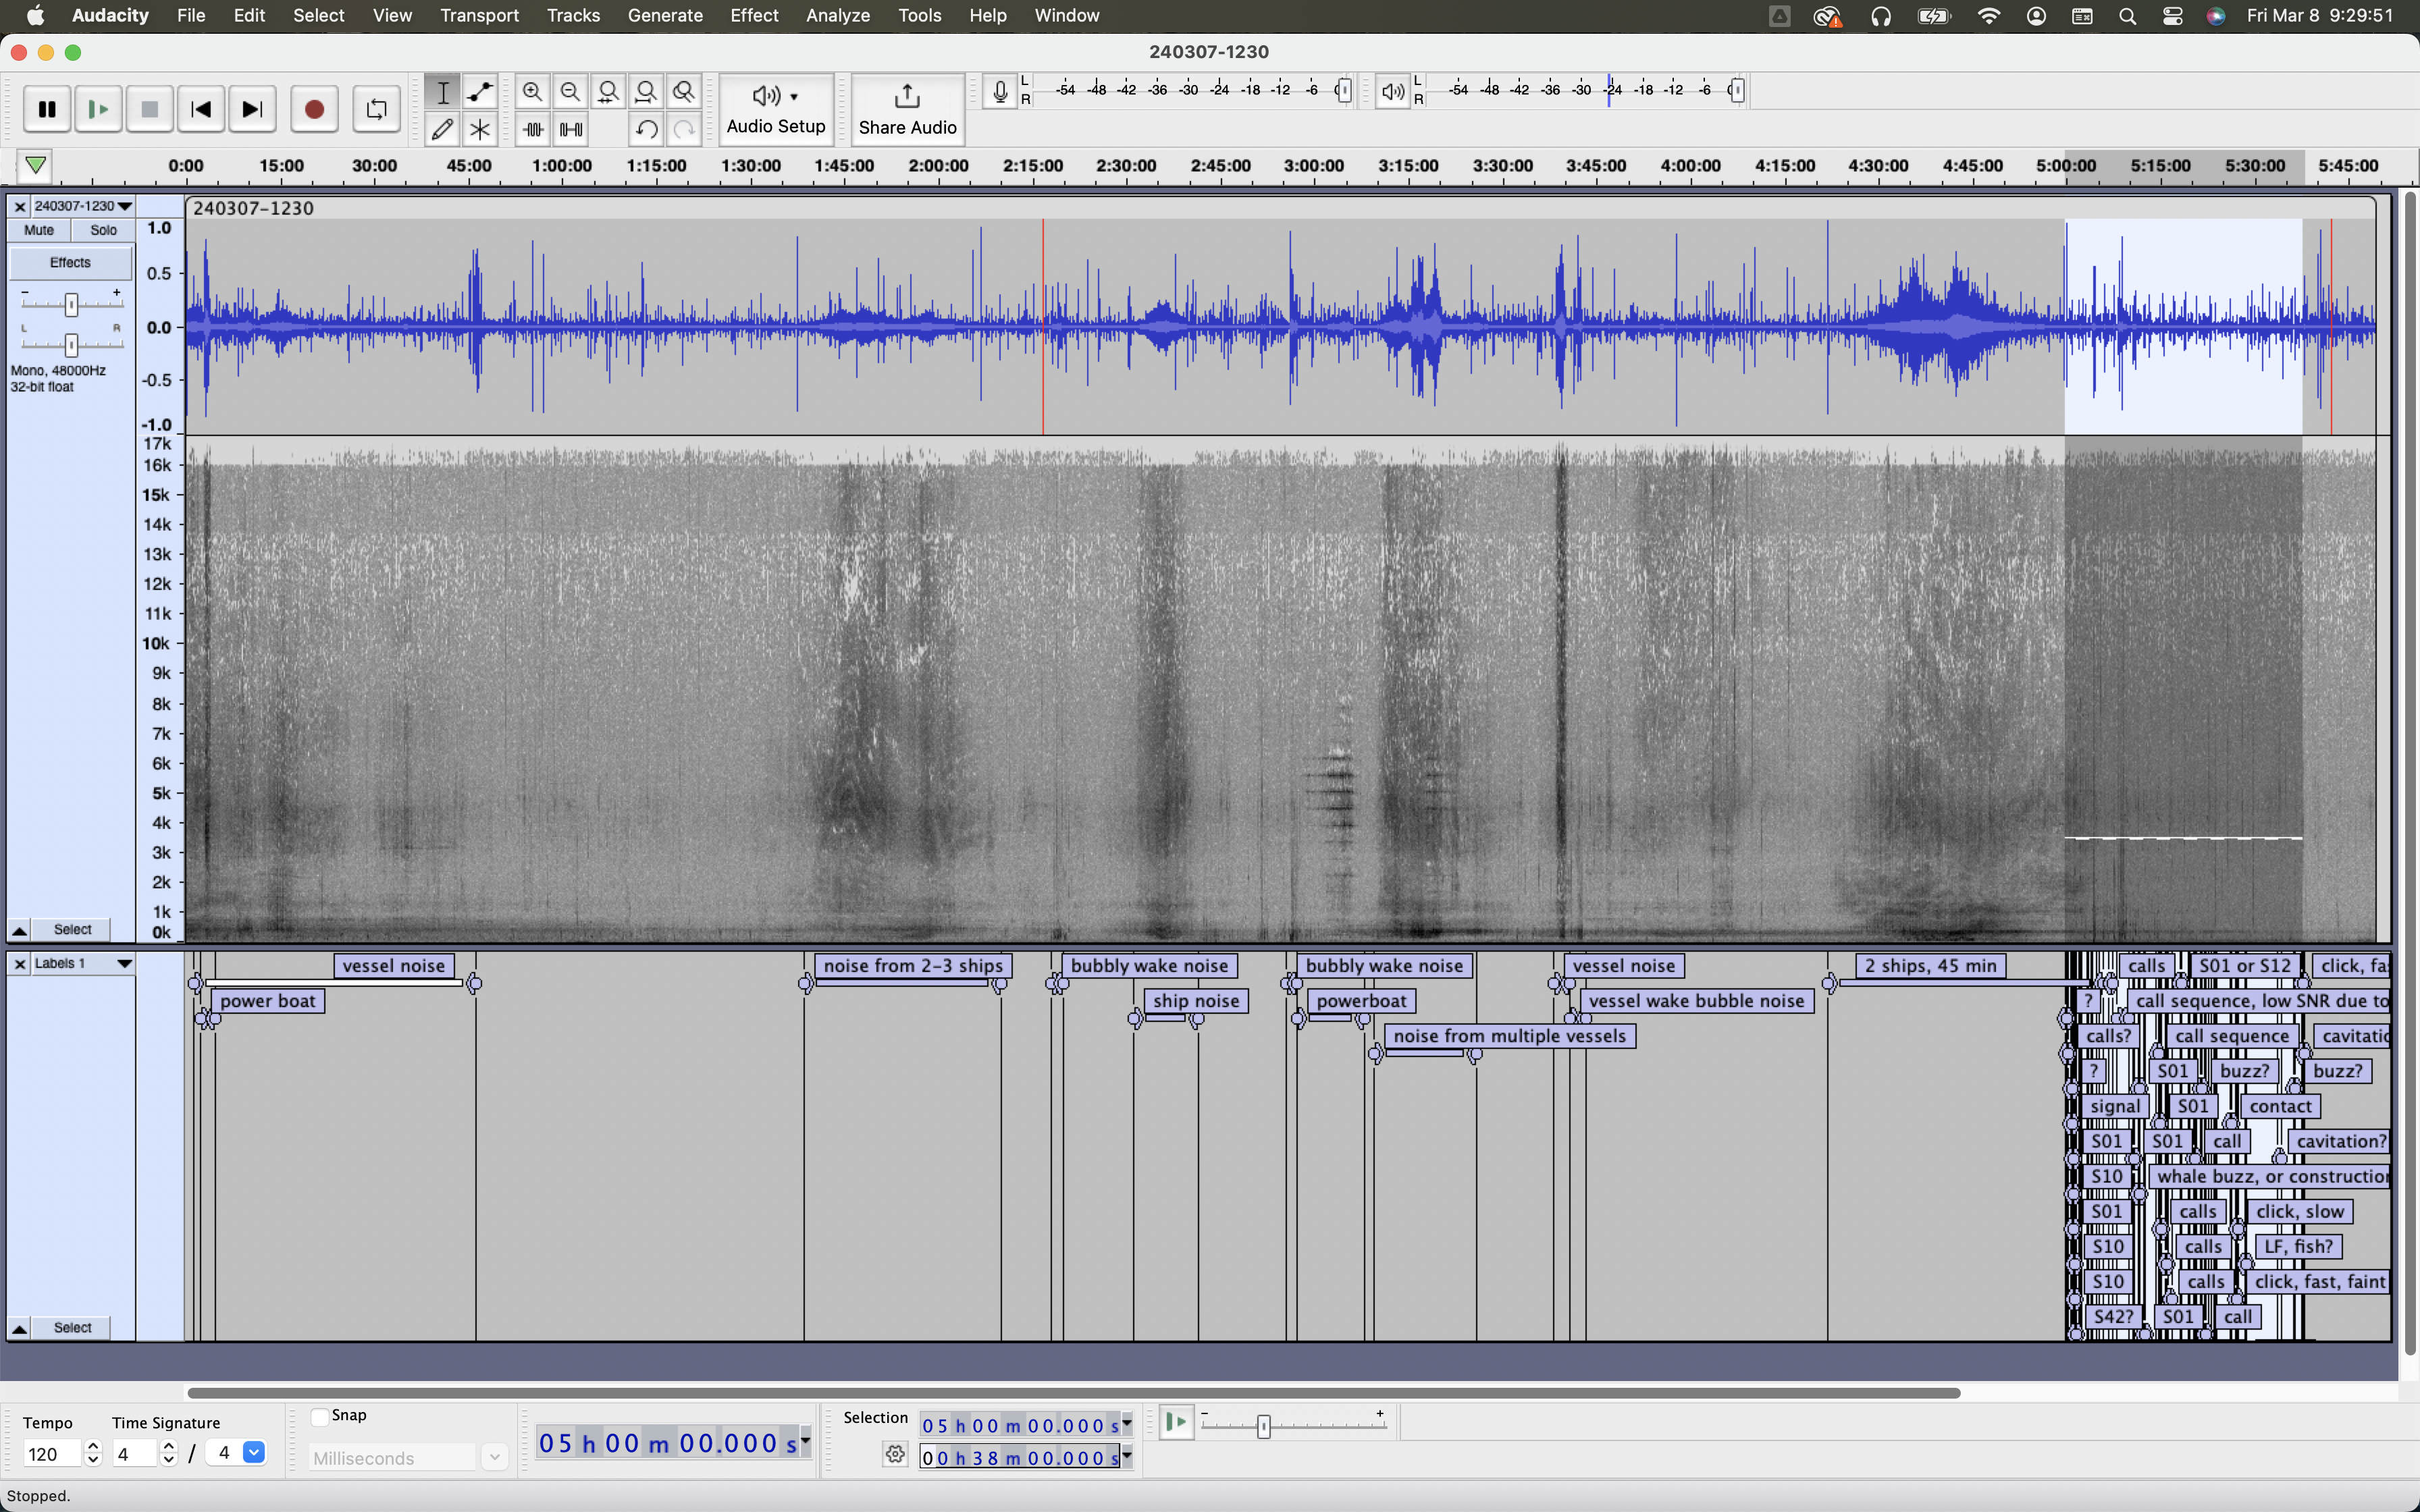Select the Envelope tool
This screenshot has width=2420, height=1512.
click(x=480, y=92)
